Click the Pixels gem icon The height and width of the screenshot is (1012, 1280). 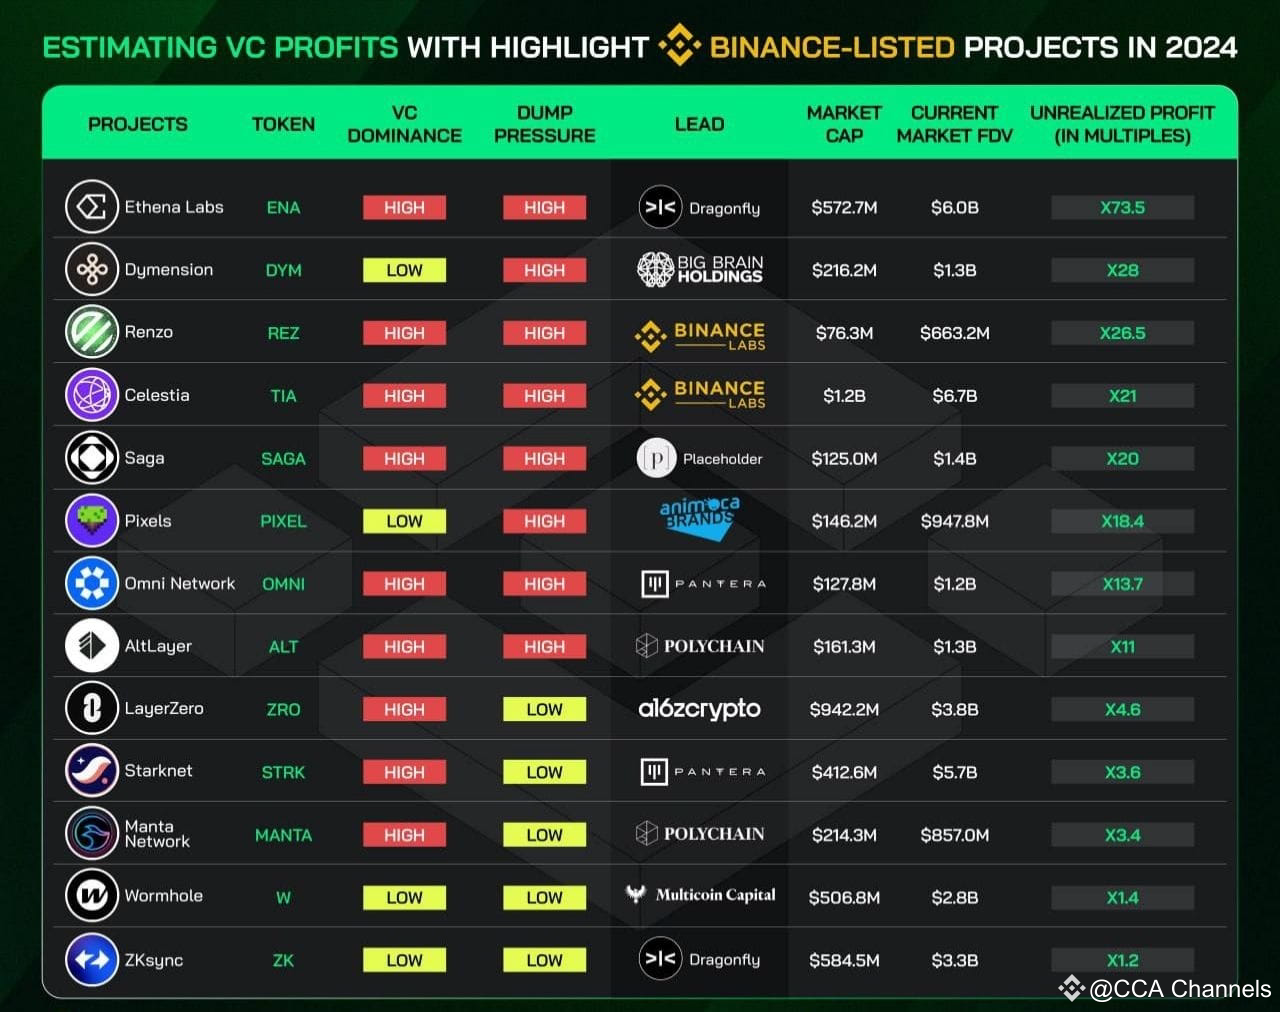click(x=92, y=520)
